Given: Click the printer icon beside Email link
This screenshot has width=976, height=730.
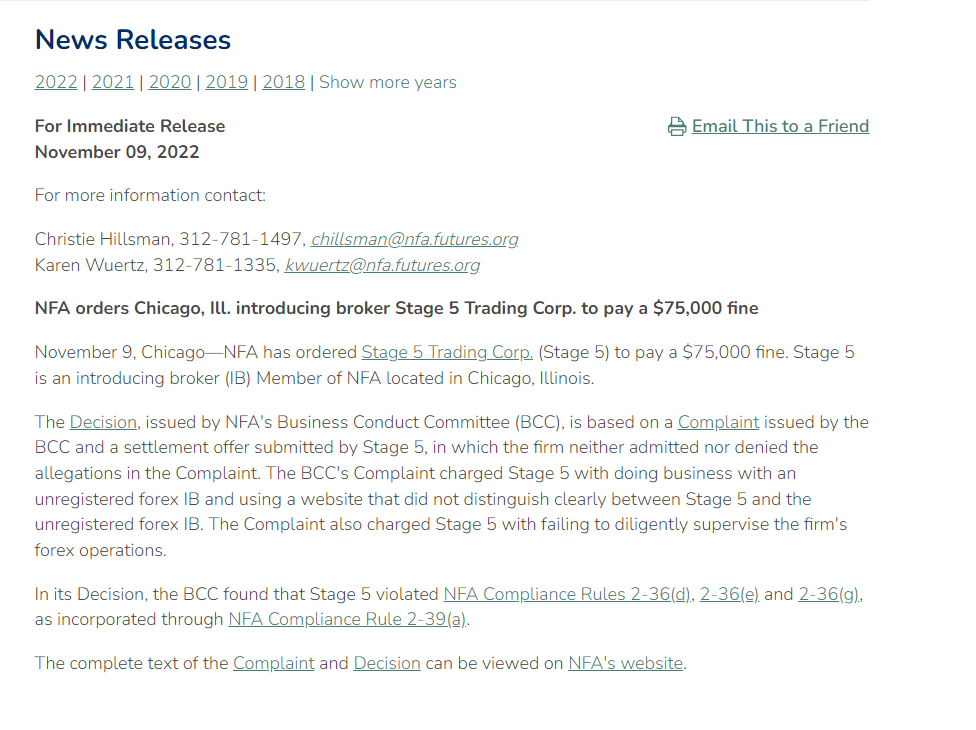Looking at the screenshot, I should [x=677, y=127].
